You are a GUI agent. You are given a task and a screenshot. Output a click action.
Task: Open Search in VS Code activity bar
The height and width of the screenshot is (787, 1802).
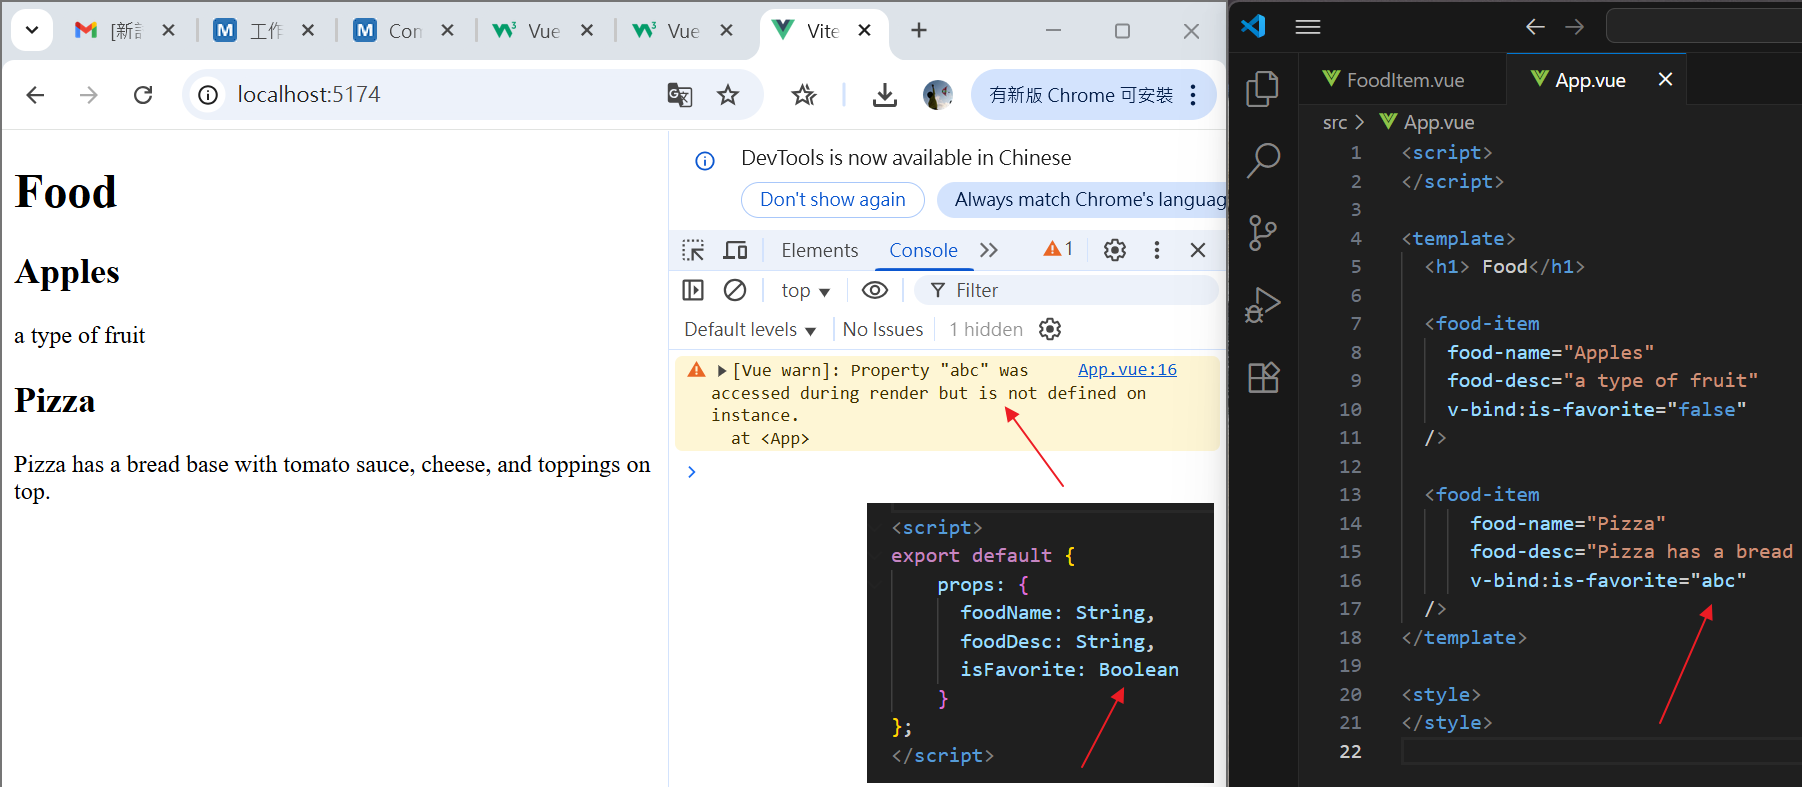click(x=1262, y=160)
